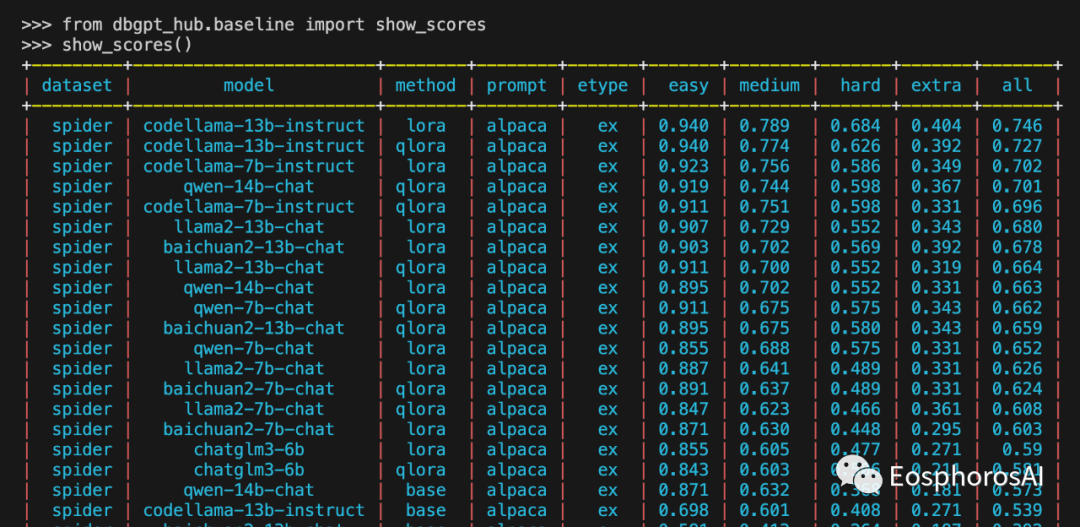
Task: Select the 'medium' column header
Action: point(769,85)
